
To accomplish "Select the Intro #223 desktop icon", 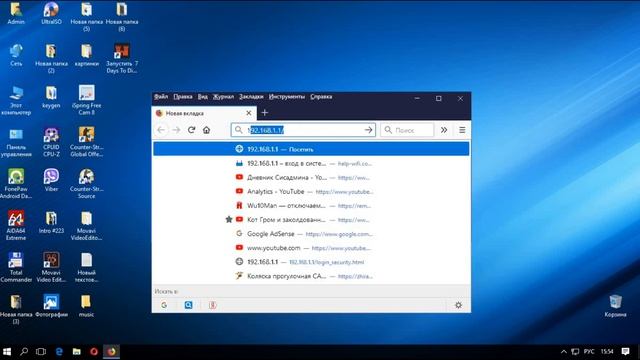I will point(51,222).
